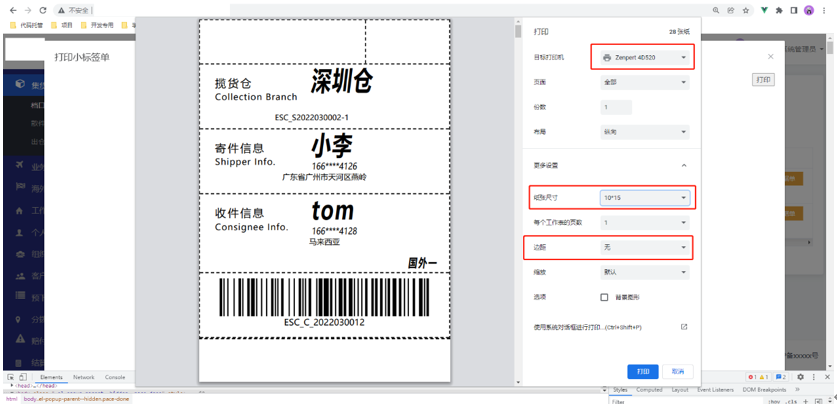Image resolution: width=837 pixels, height=404 pixels.
Task: Click the DevTools messages count badge
Action: (x=781, y=376)
